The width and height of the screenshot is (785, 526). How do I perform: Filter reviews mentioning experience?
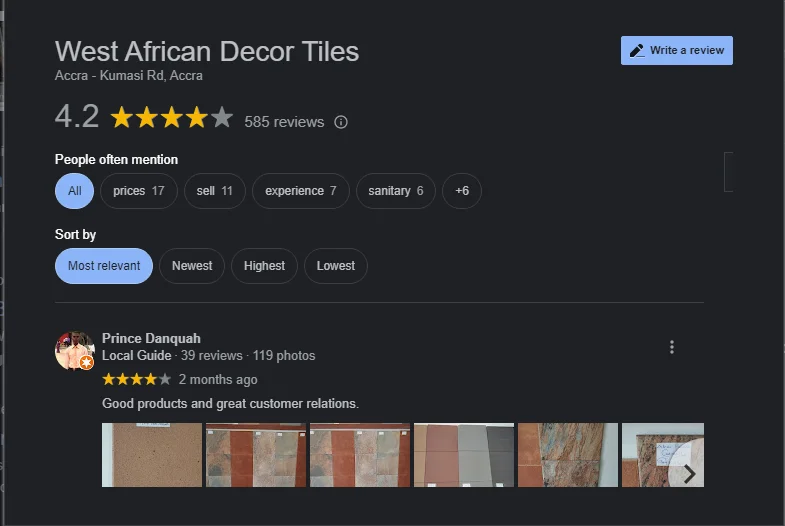tap(300, 191)
